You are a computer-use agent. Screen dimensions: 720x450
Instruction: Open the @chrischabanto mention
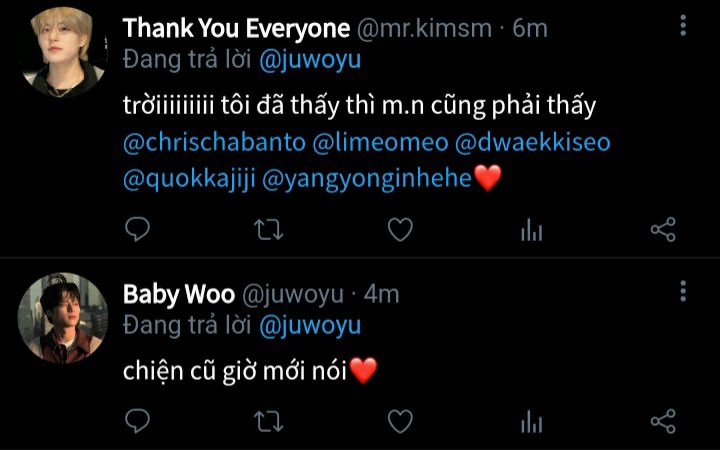[x=214, y=142]
